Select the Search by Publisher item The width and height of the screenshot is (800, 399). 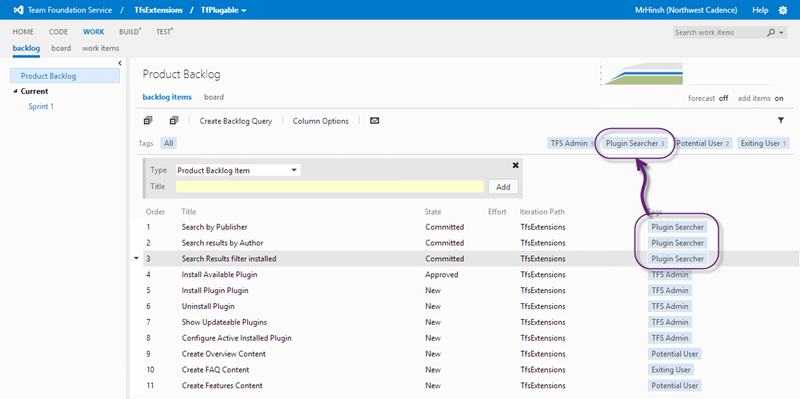pos(214,227)
